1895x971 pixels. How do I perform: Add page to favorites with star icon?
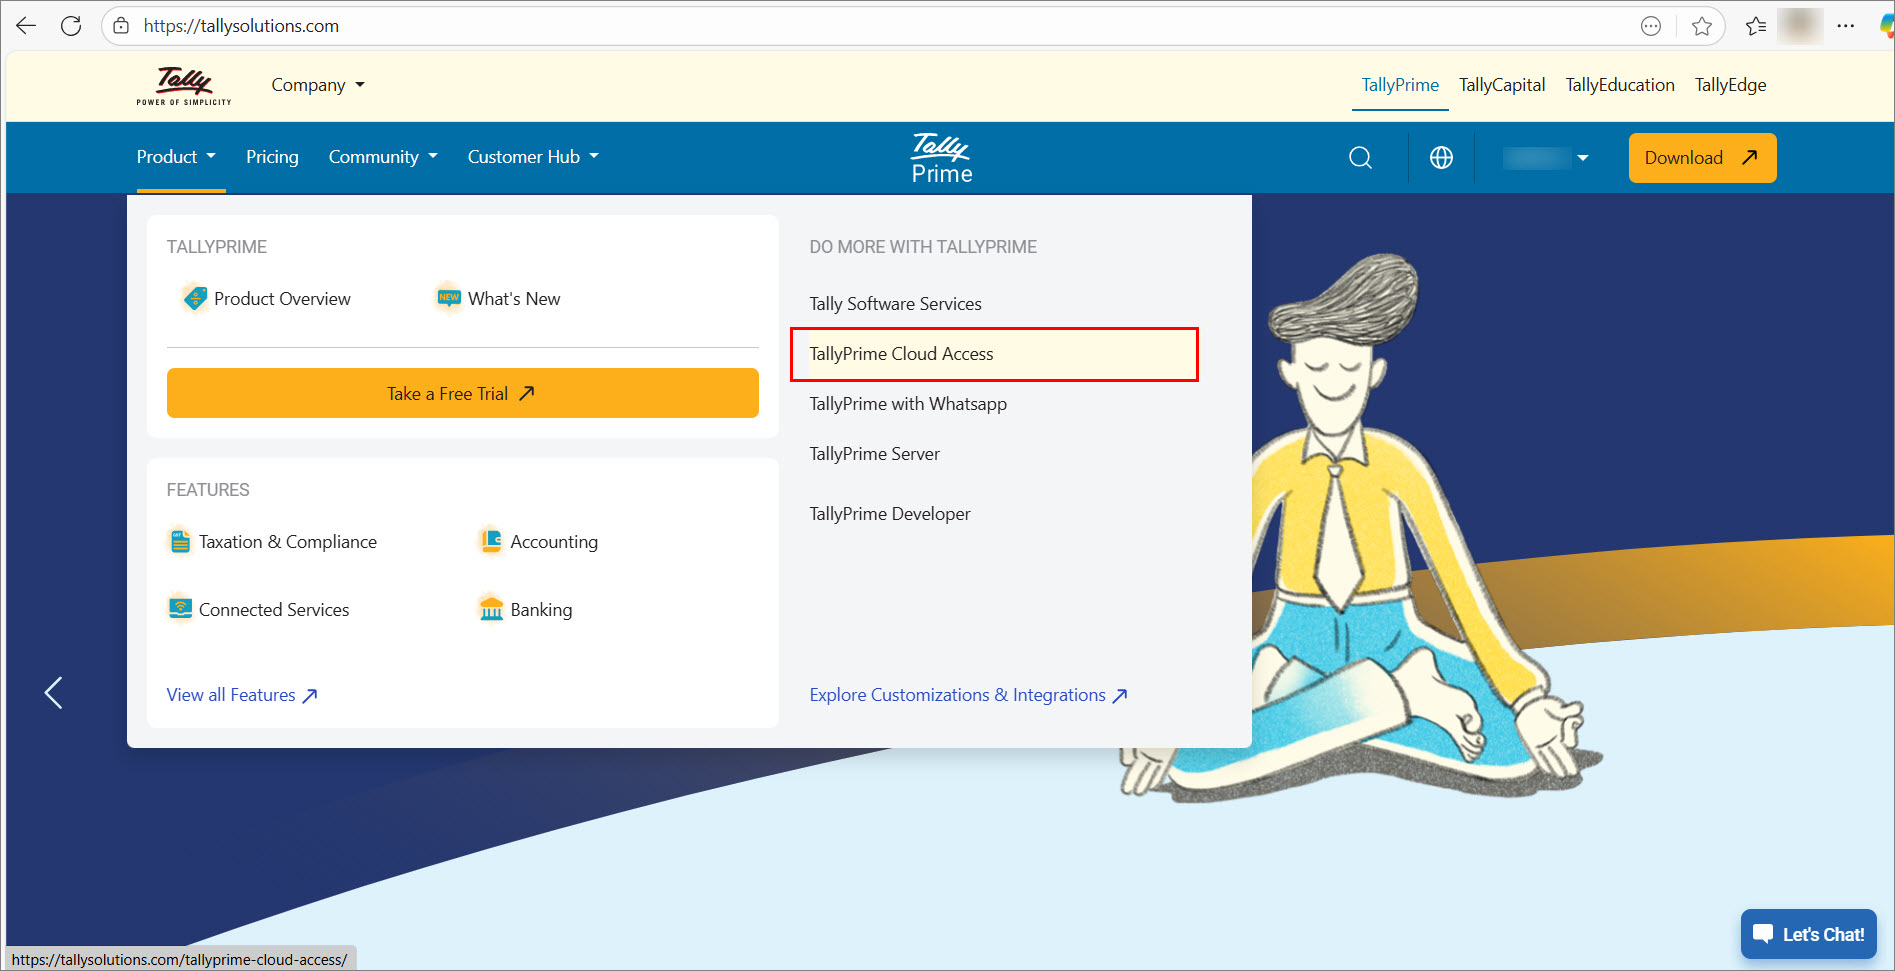1702,26
